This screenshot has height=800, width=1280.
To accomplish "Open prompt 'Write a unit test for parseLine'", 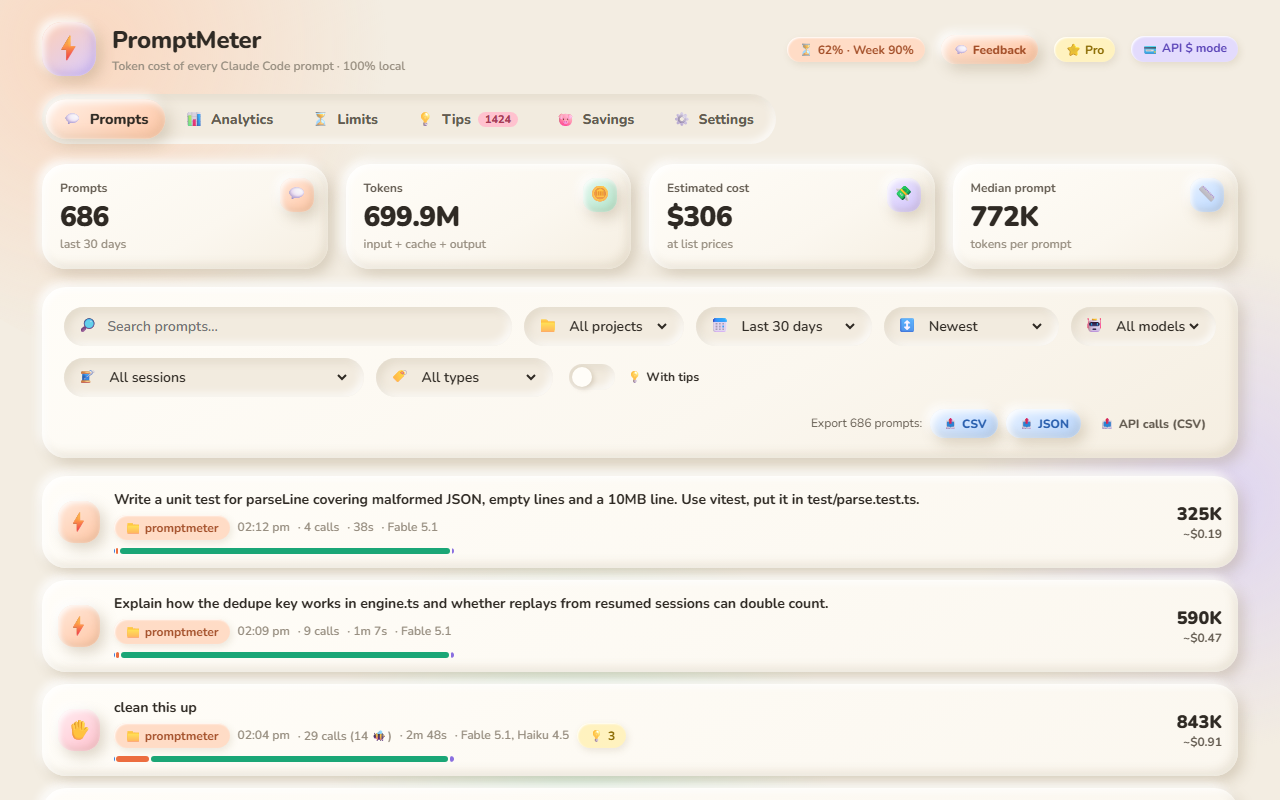I will (x=516, y=499).
